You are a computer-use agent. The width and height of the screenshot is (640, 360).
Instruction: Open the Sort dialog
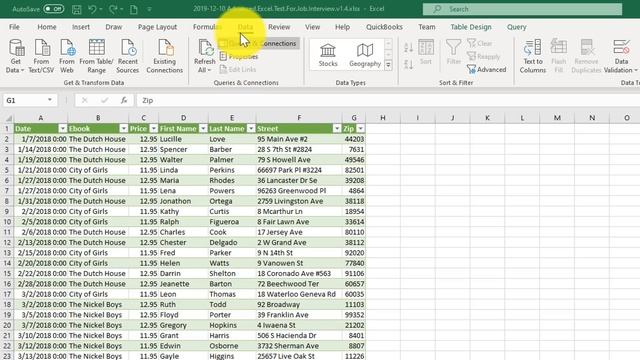tap(426, 52)
